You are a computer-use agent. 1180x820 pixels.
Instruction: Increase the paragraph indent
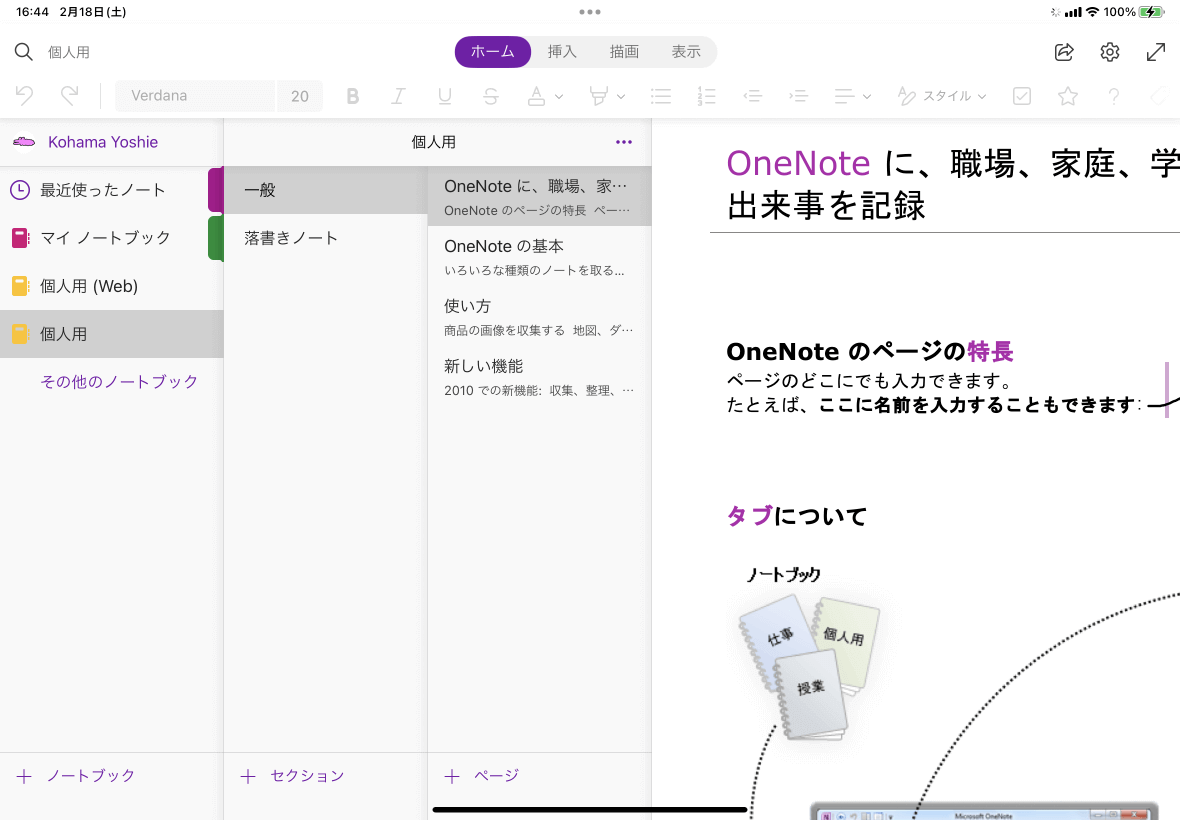click(798, 96)
